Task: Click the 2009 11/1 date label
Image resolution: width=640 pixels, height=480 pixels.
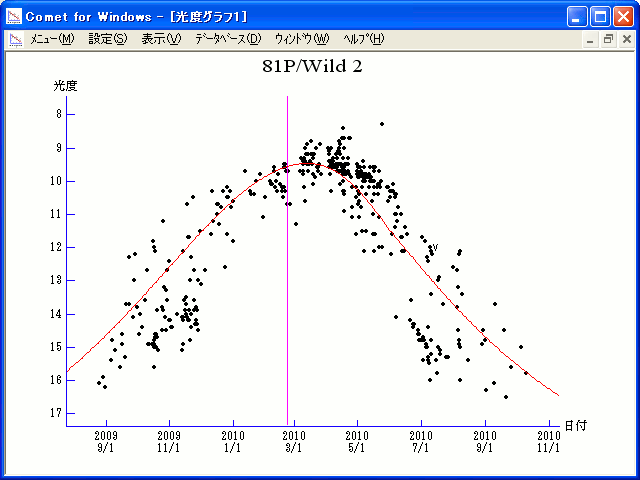Action: 169,442
